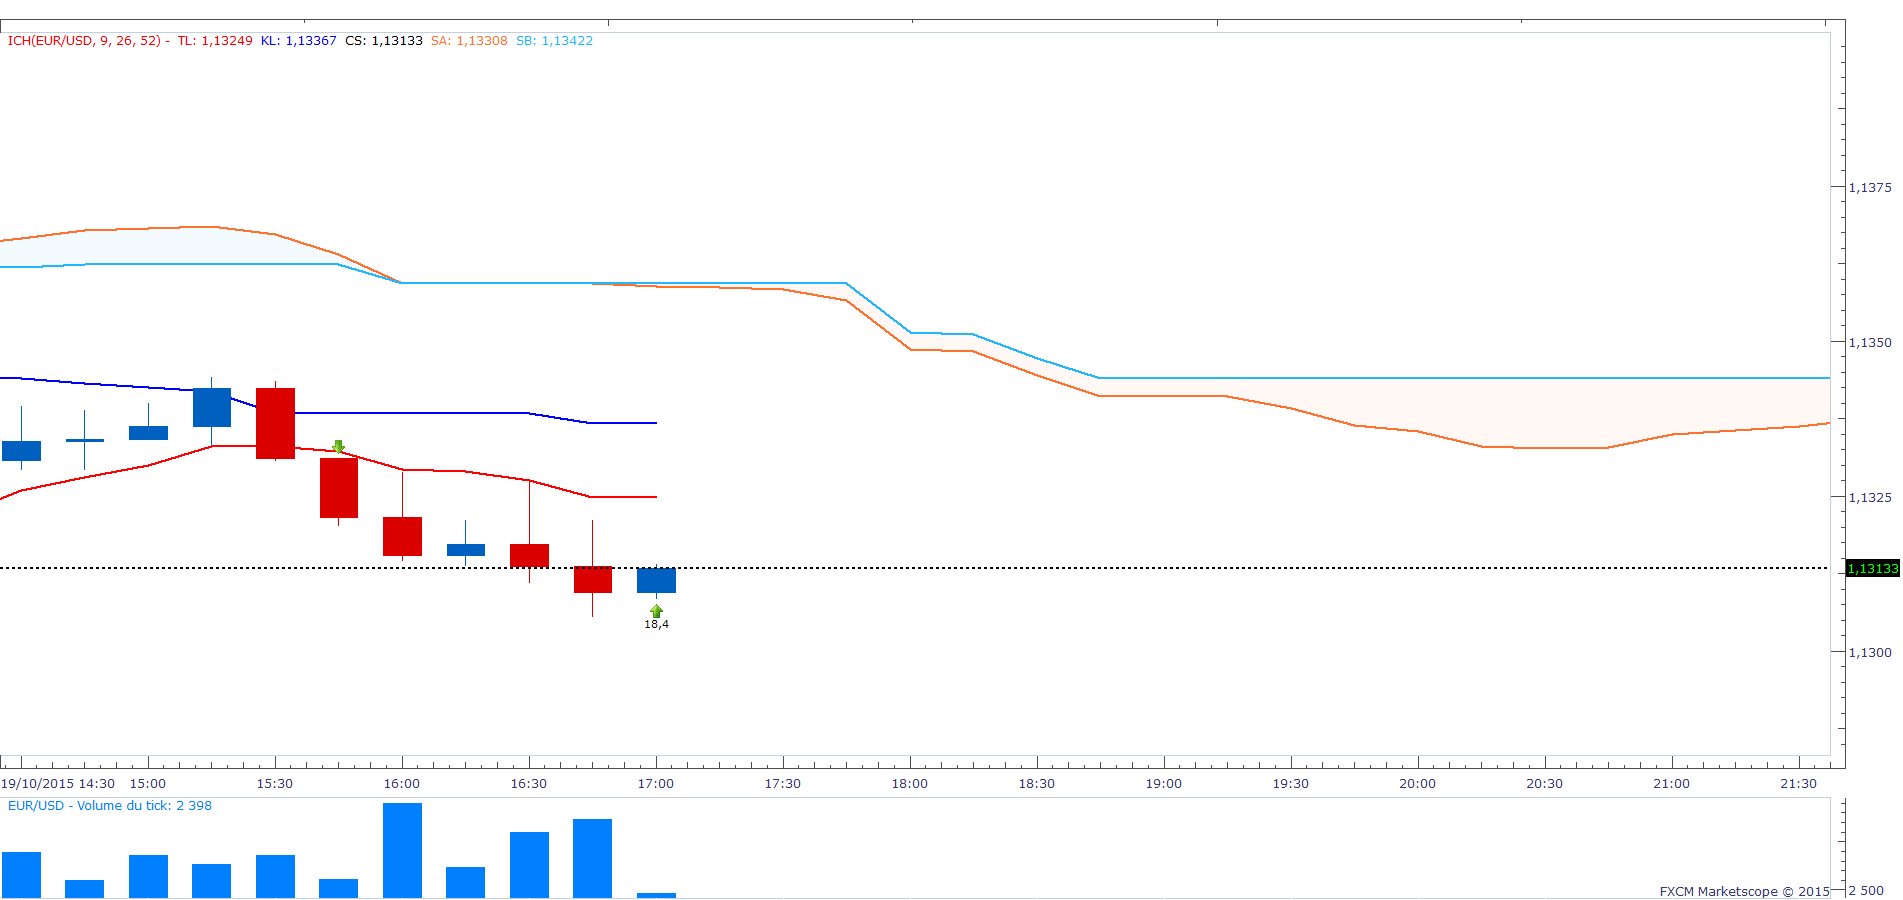Click the KL: 1,13367 Kijun value
Viewport: 1903px width, 900px height.
298,41
